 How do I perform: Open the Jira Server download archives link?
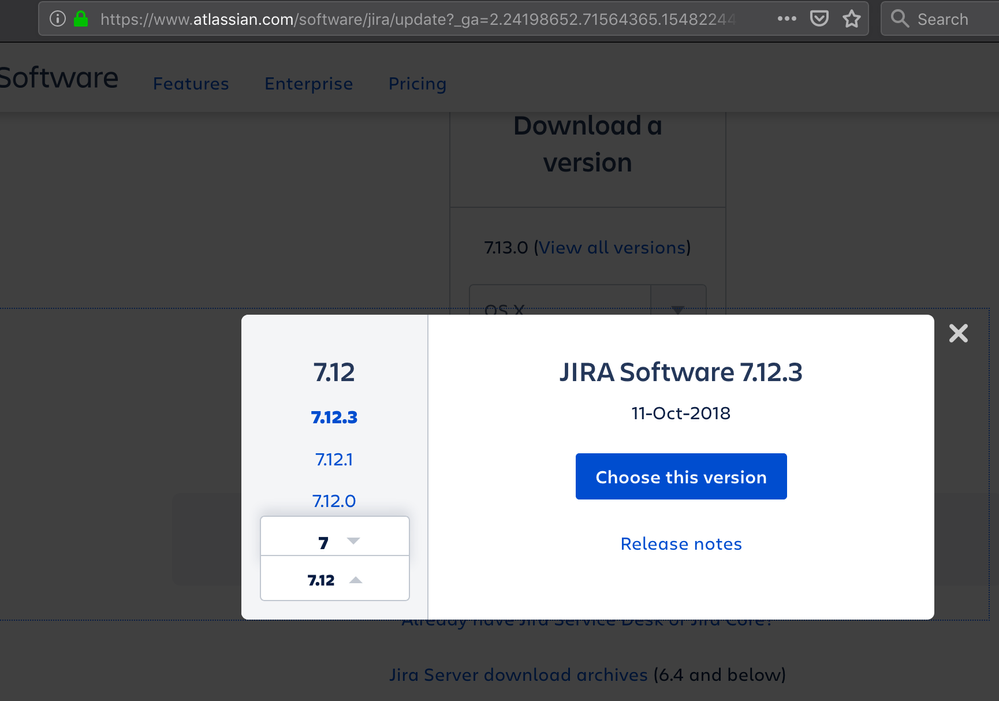[518, 675]
